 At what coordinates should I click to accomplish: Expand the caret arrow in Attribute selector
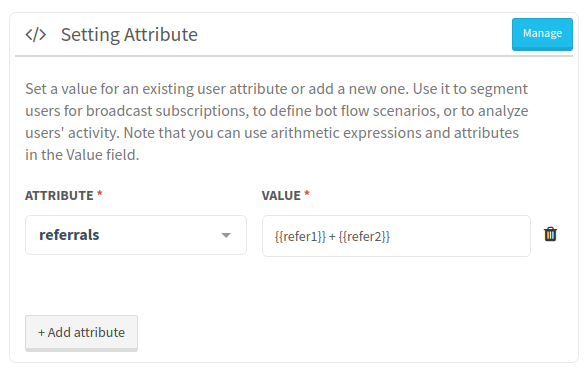coord(226,235)
